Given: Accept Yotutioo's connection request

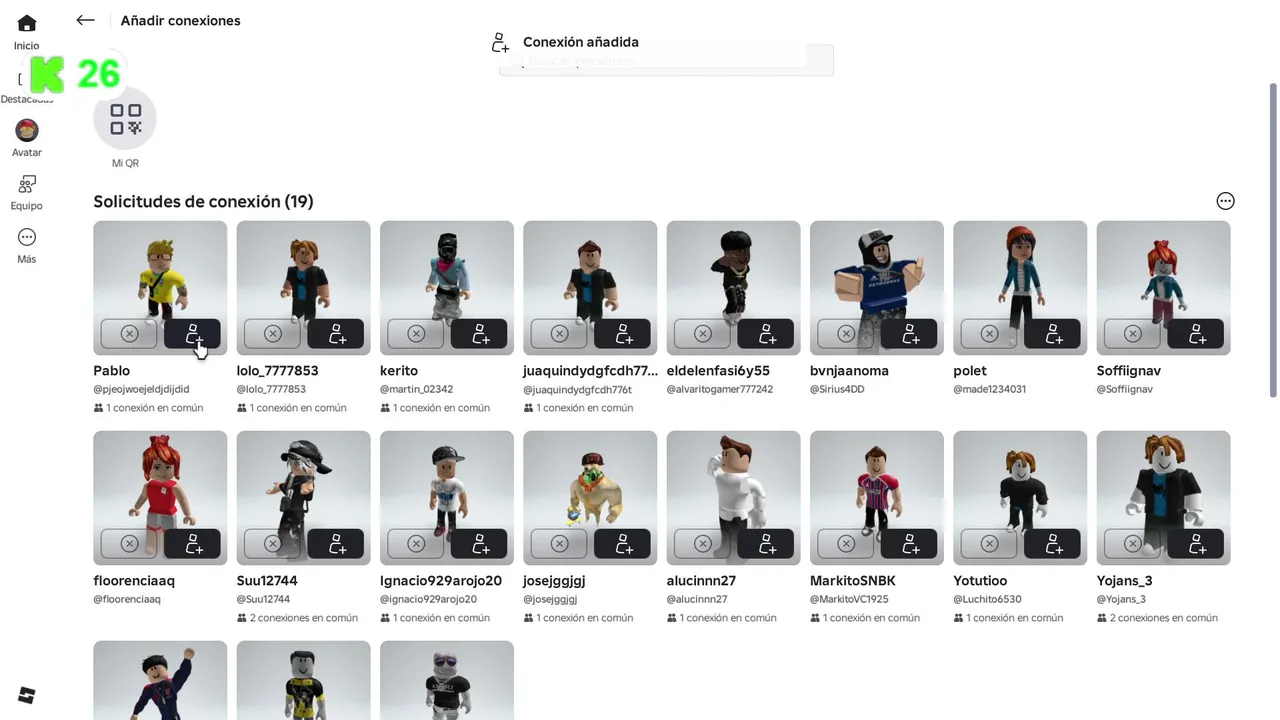Looking at the screenshot, I should [x=1052, y=543].
